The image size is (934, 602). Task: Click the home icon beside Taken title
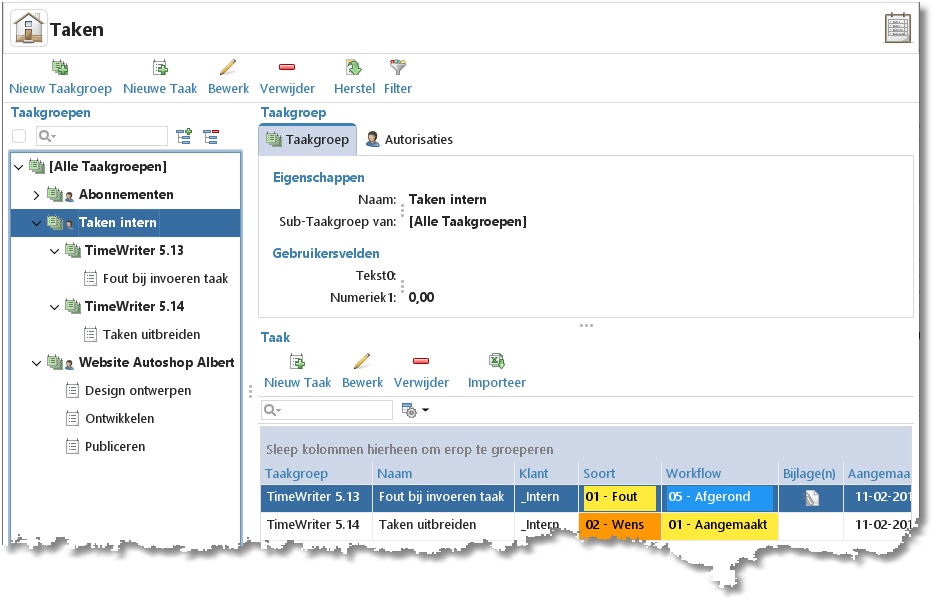(x=29, y=28)
